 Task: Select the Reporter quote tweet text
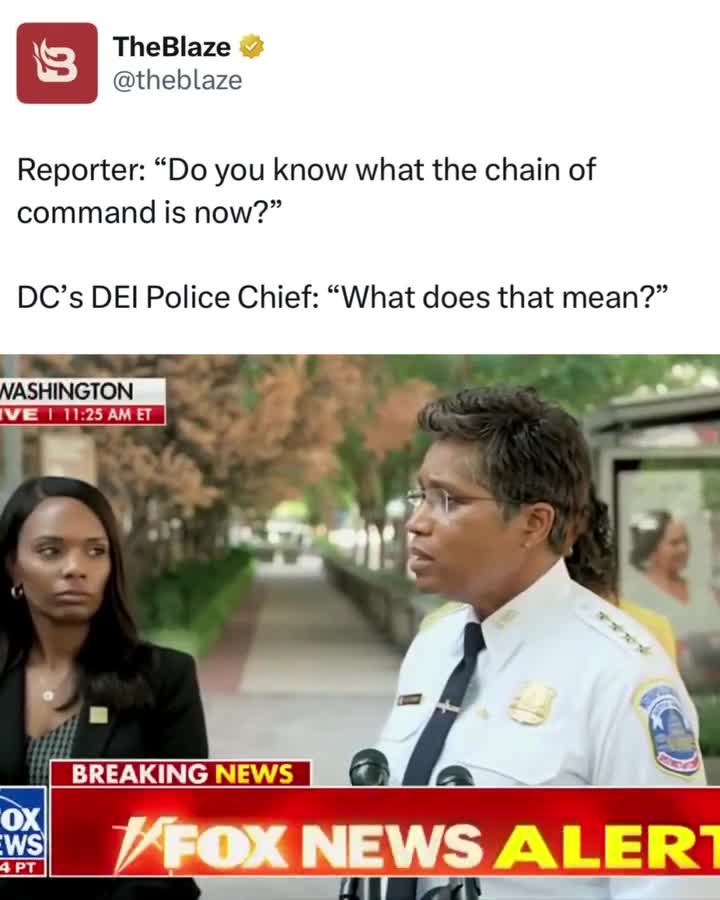coord(306,191)
